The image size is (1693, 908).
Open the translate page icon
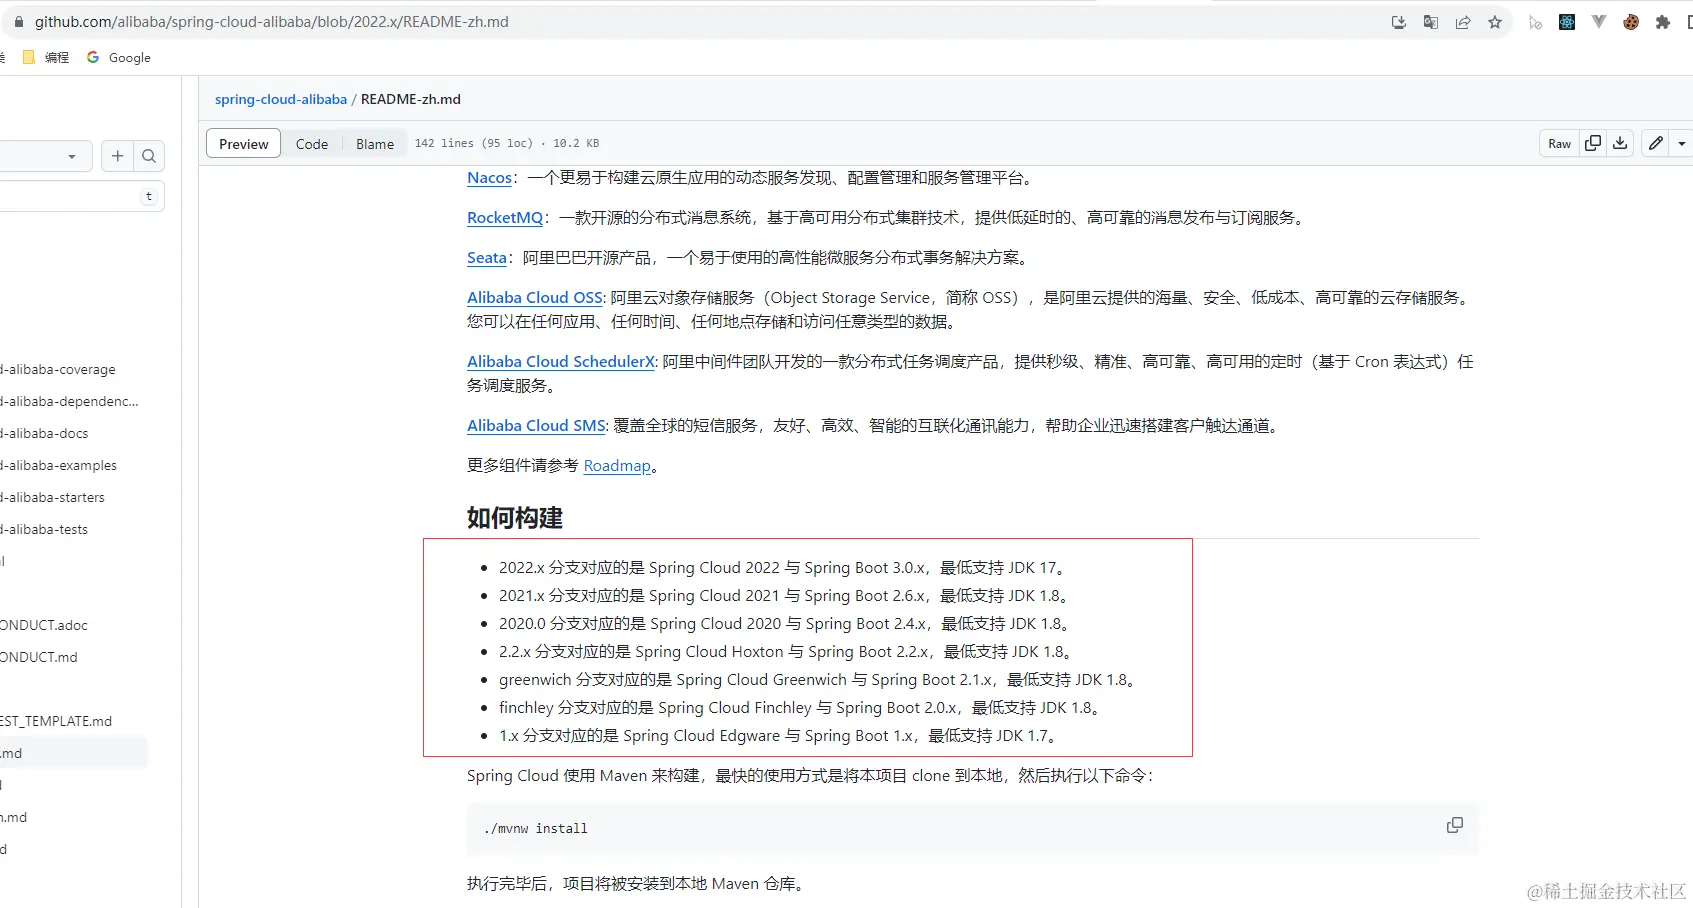click(x=1431, y=22)
